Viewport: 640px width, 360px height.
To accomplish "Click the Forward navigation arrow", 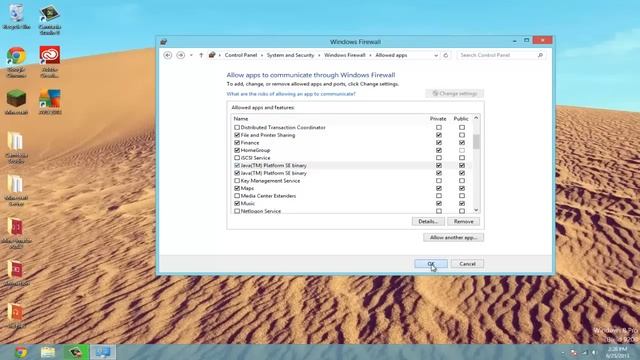I will click(180, 55).
